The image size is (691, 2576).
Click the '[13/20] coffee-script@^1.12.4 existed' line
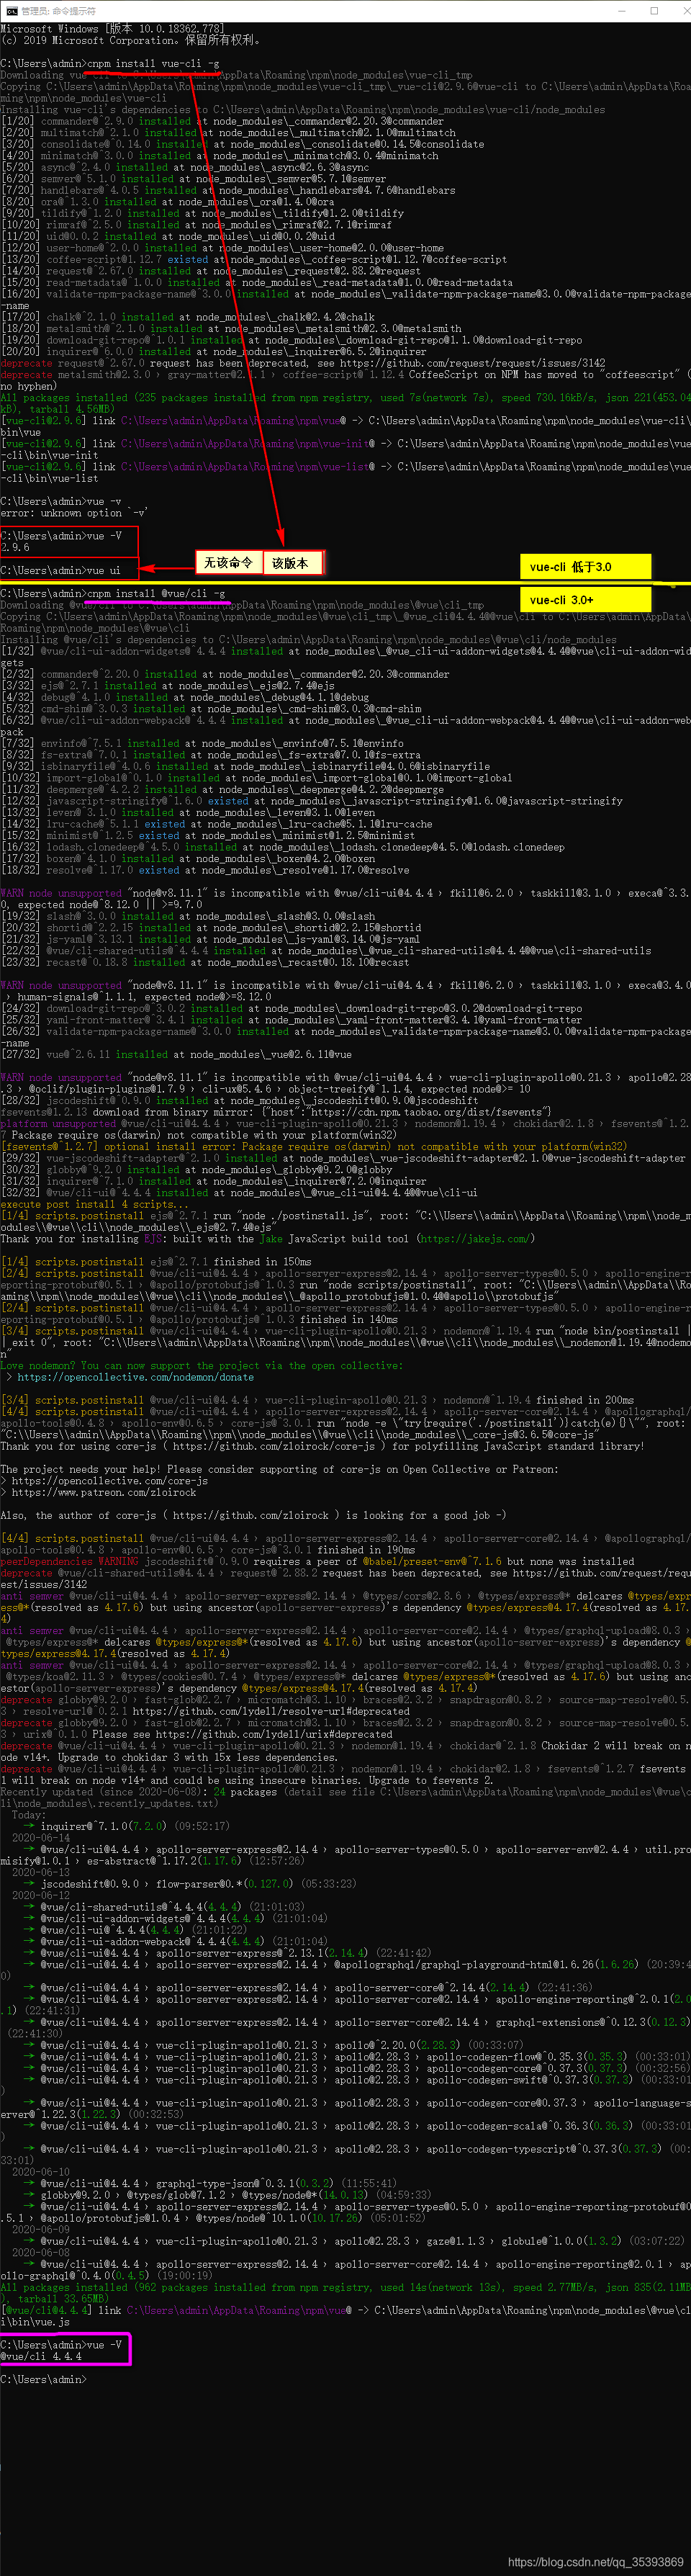click(x=254, y=259)
